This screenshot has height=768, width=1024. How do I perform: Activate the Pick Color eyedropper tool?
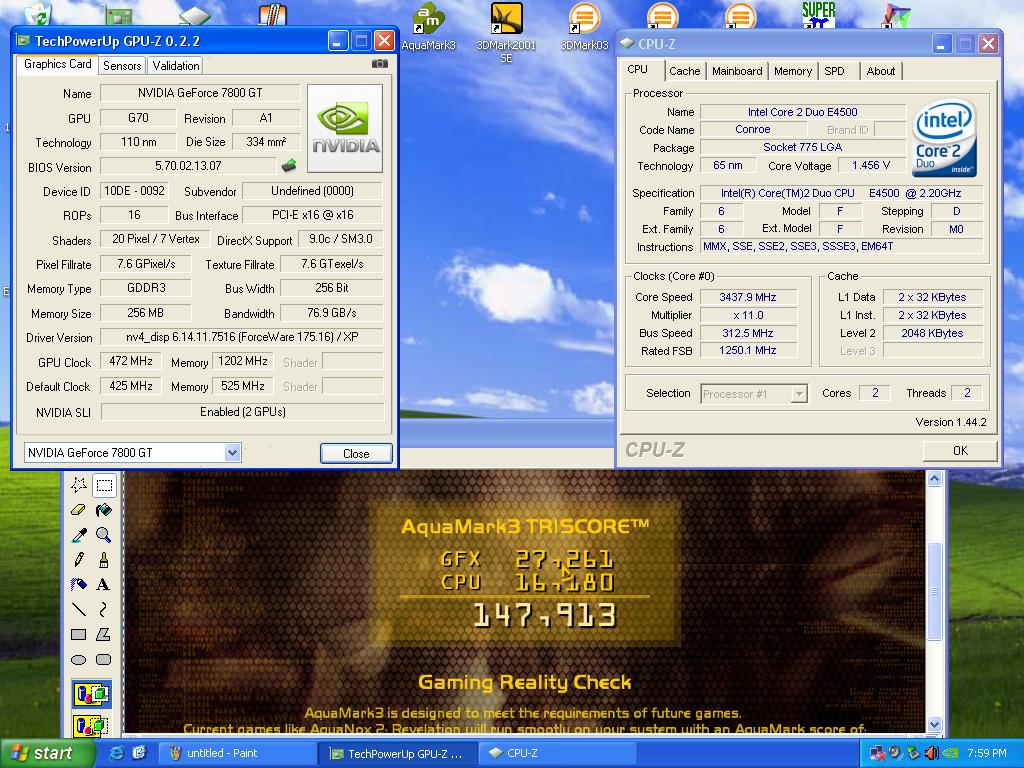click(78, 535)
